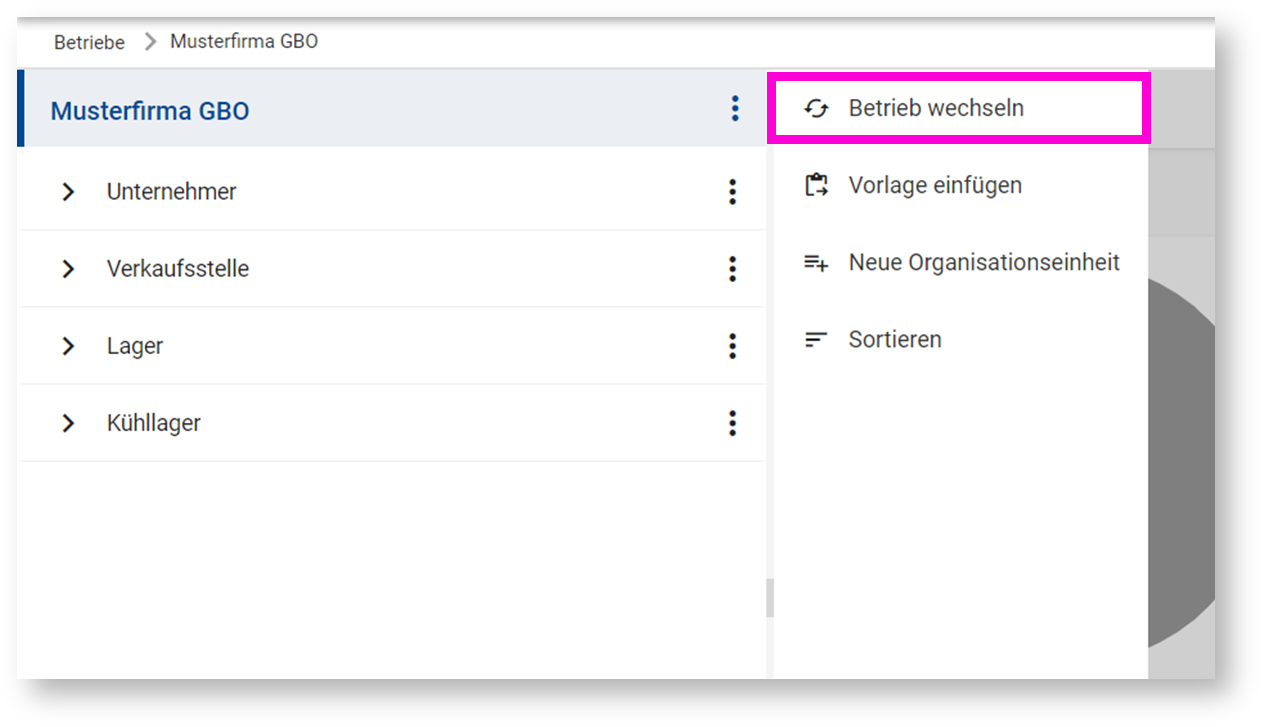Click the Sortieren sort-lines icon
Image resolution: width=1263 pixels, height=727 pixels.
click(816, 340)
